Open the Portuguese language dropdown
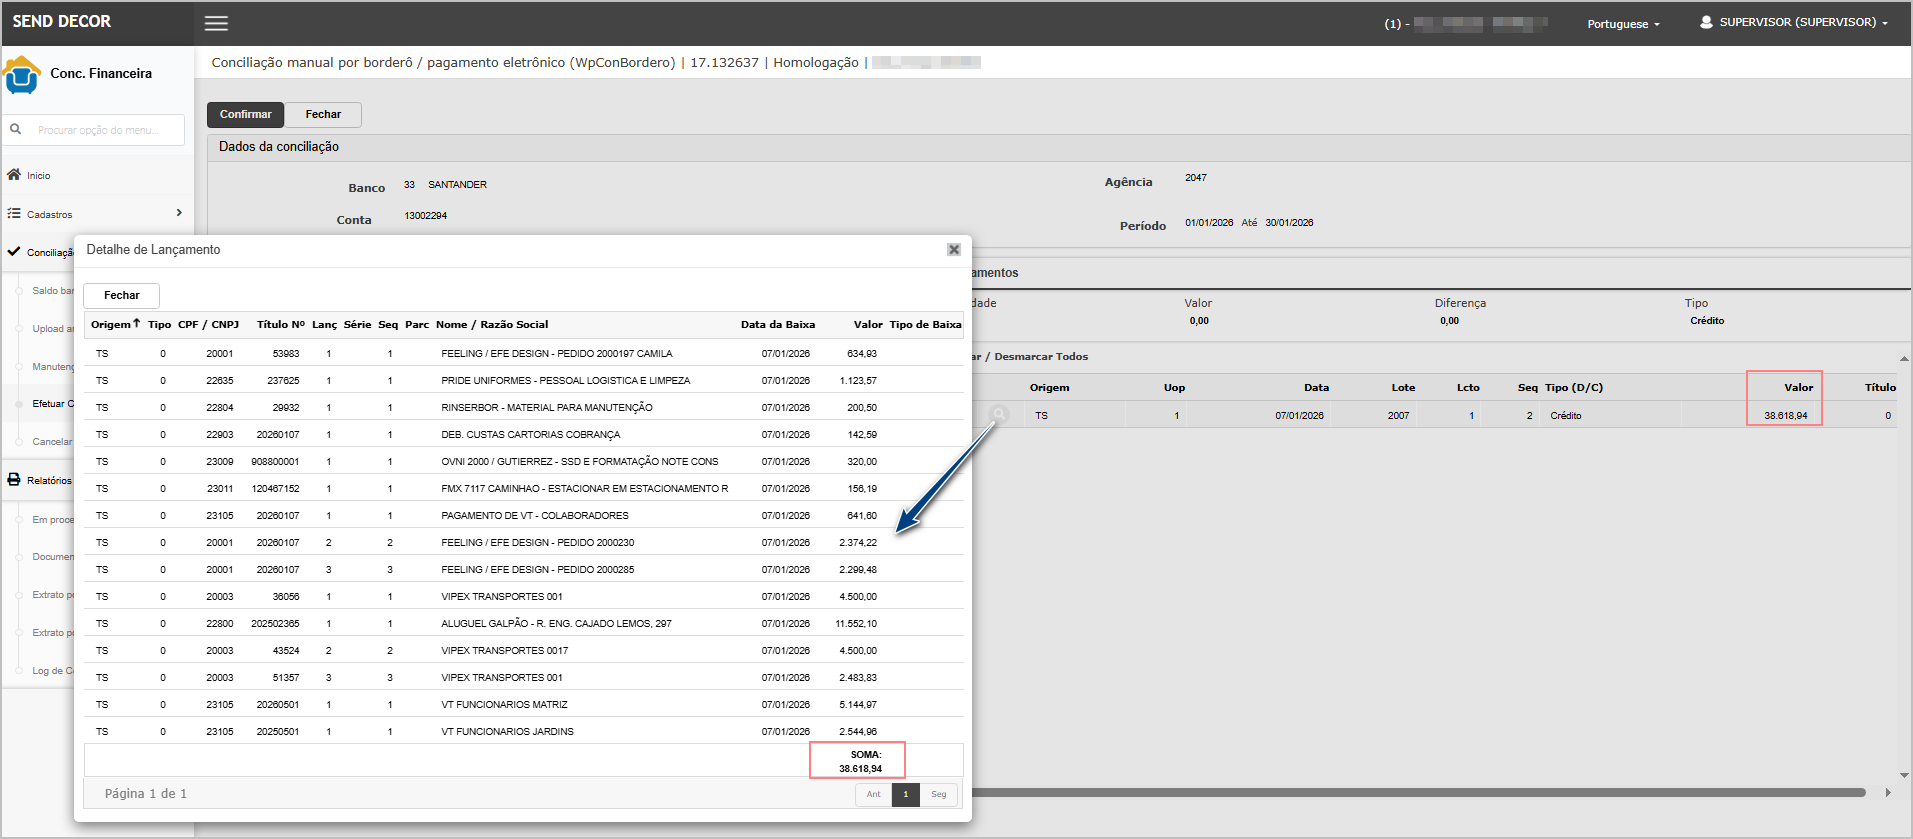Viewport: 1913px width, 839px height. tap(1623, 24)
